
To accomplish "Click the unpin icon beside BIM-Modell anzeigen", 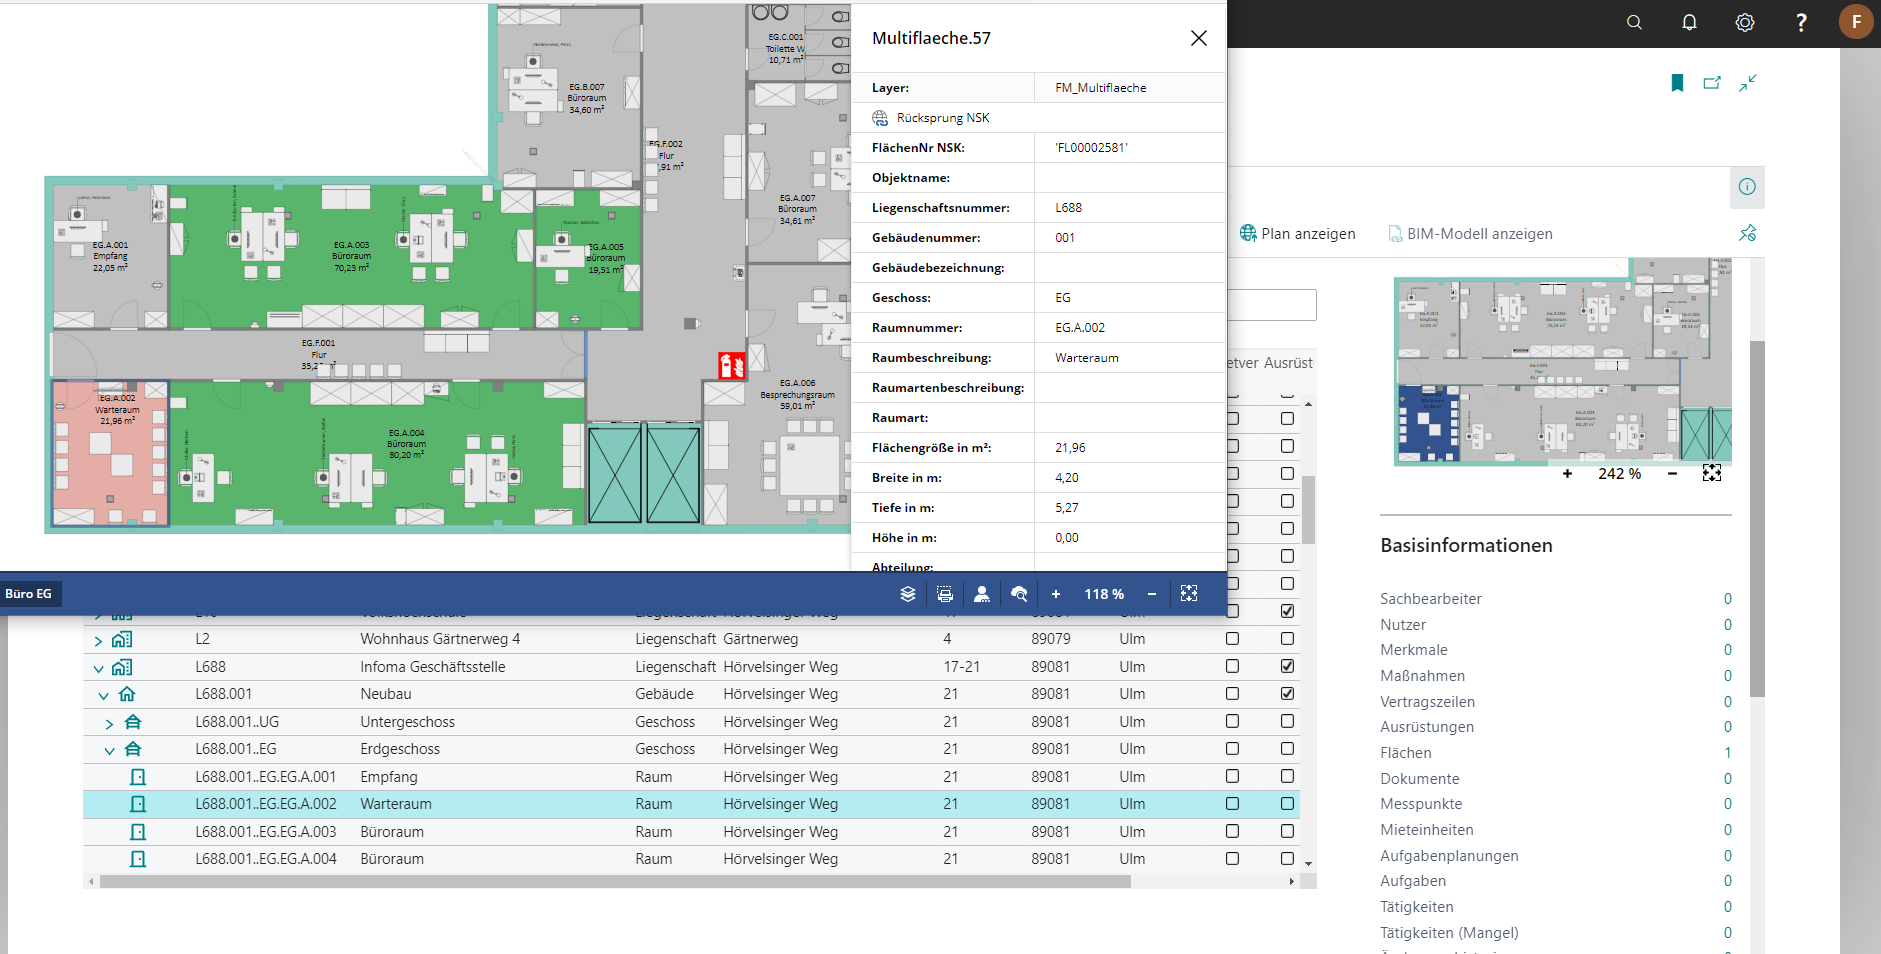I will pos(1747,233).
